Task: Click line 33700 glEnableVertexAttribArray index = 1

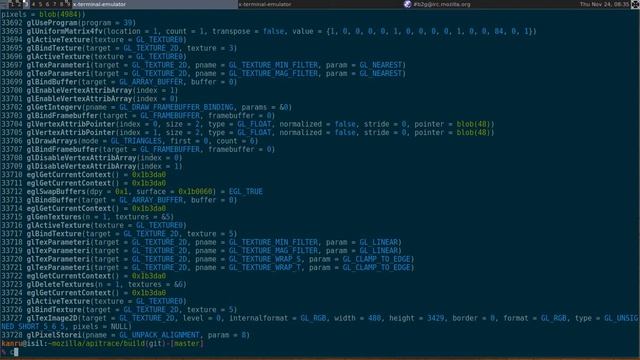Action: pyautogui.click(x=89, y=91)
